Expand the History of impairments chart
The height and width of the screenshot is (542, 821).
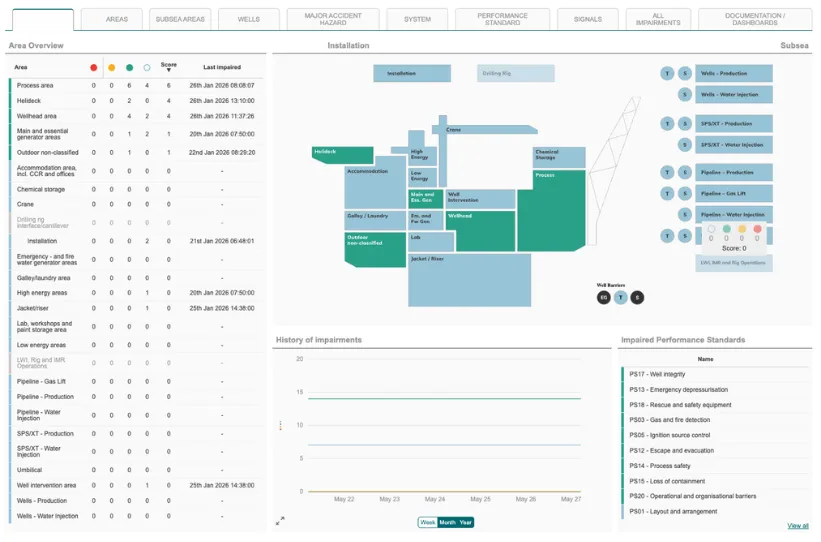[x=280, y=521]
